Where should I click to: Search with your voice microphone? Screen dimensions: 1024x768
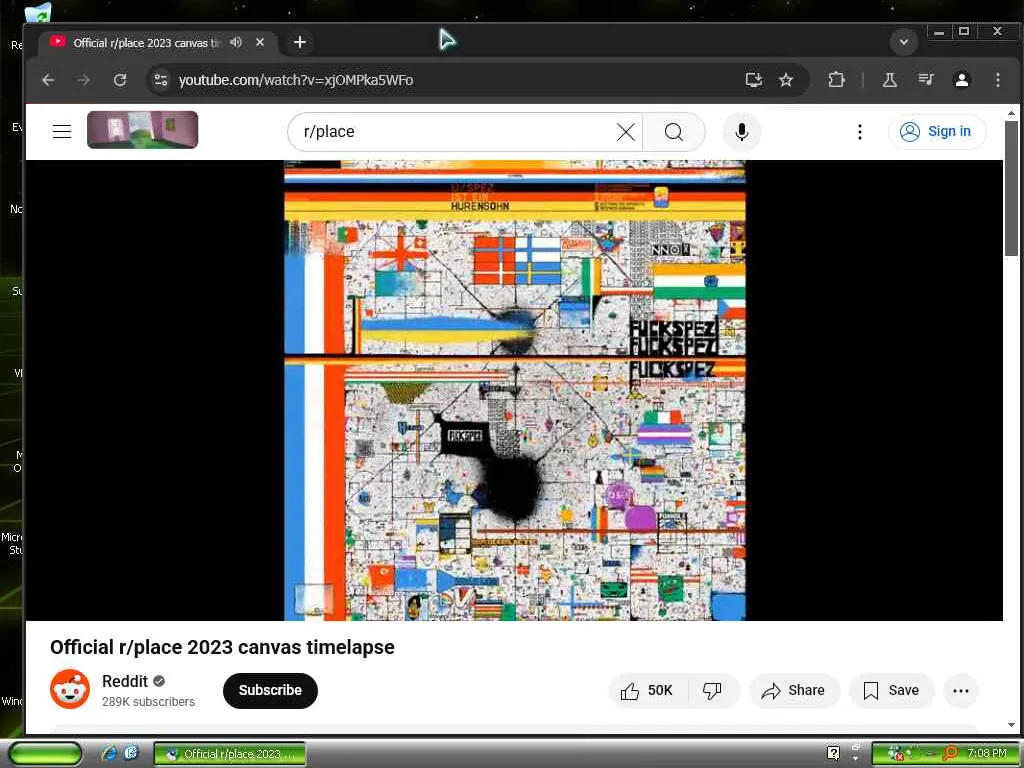(741, 132)
